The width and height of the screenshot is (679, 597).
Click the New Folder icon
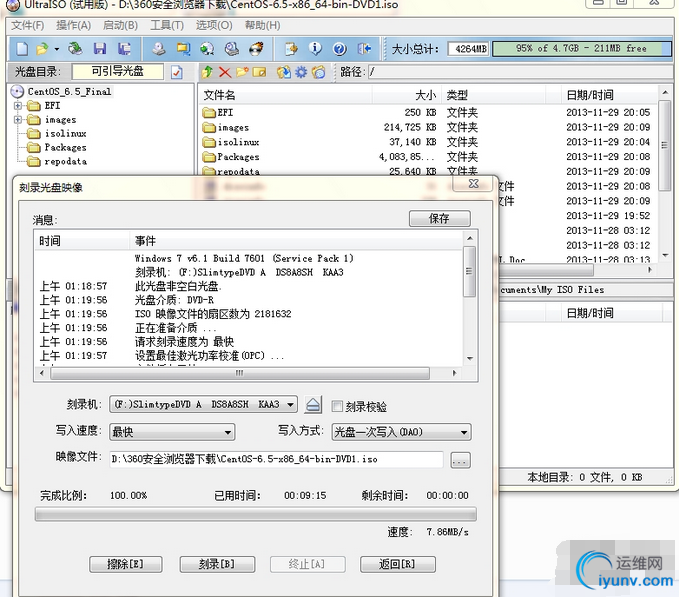tap(242, 72)
